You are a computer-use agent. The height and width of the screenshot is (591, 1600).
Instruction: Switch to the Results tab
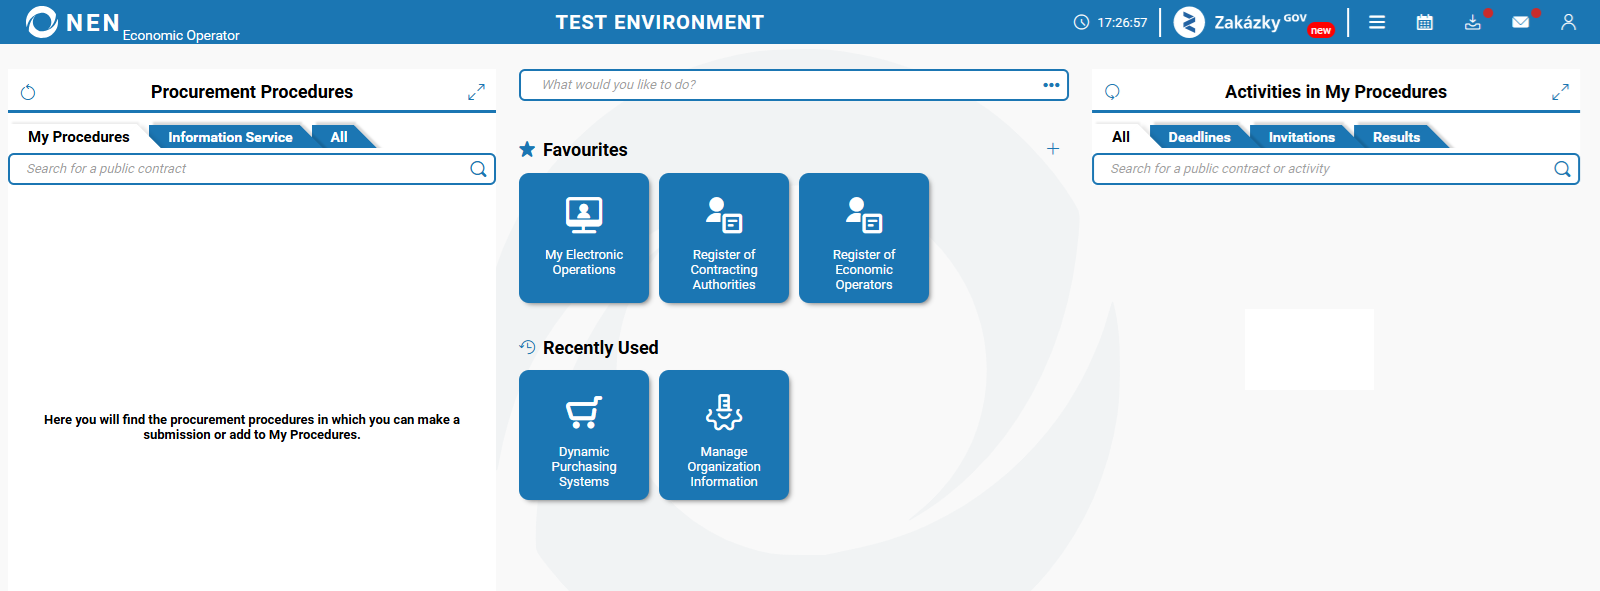pyautogui.click(x=1396, y=137)
